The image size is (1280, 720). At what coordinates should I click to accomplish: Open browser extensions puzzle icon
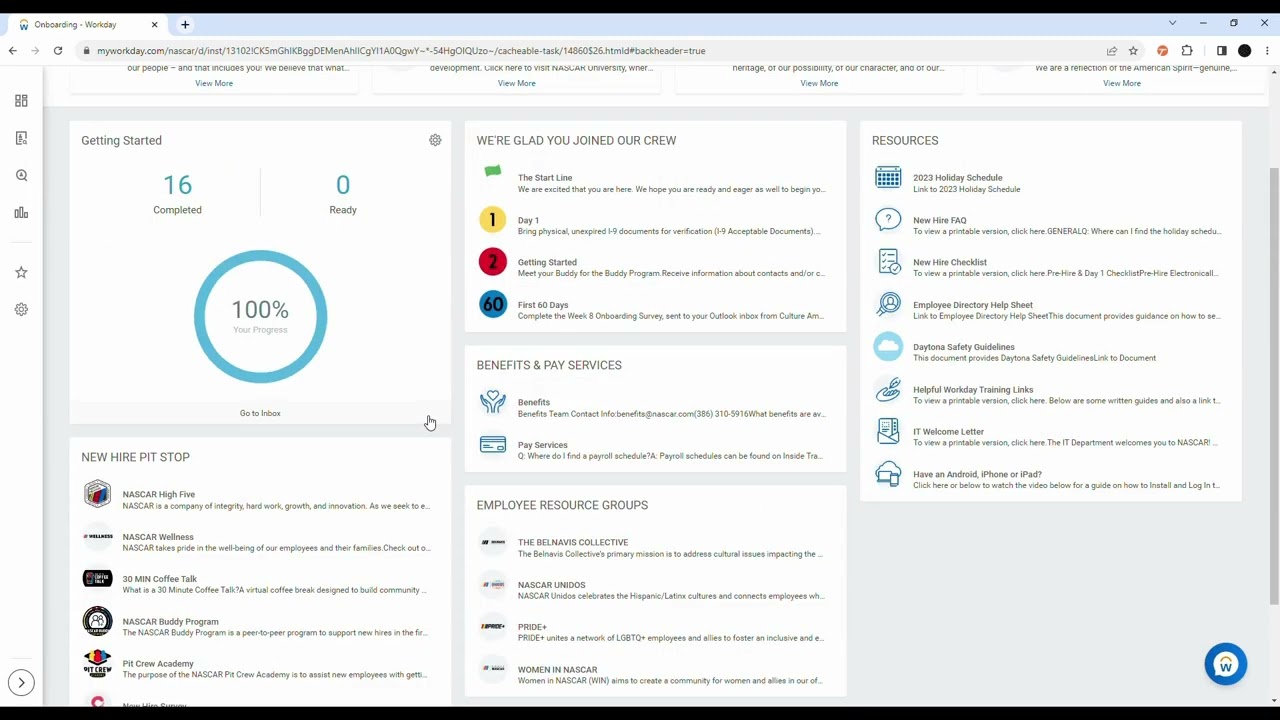point(1187,50)
